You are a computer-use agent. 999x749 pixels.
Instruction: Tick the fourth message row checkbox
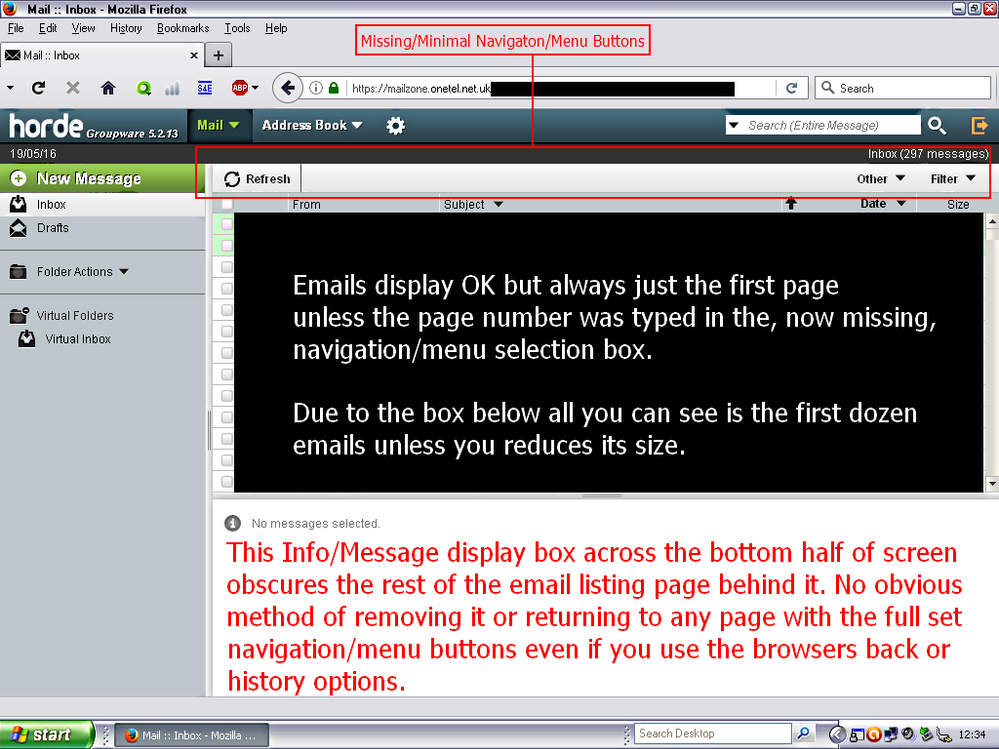[227, 289]
